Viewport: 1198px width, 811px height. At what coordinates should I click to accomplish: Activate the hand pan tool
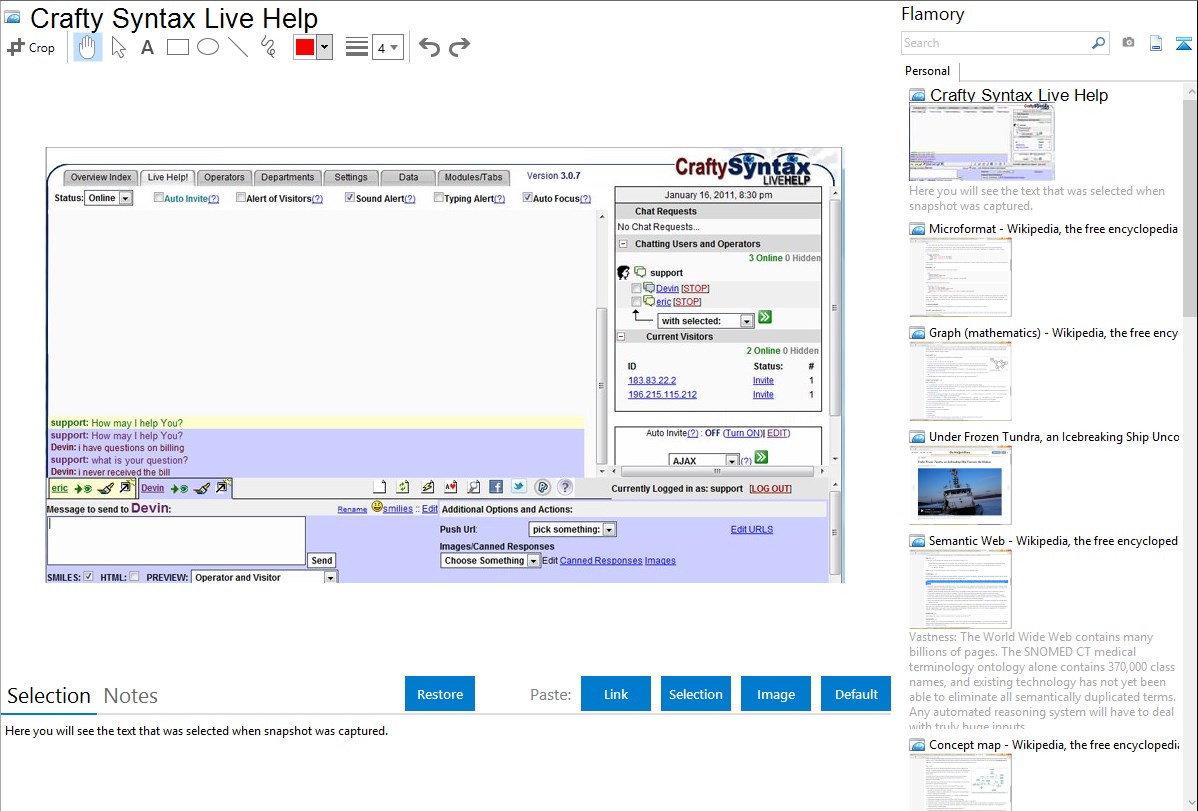click(x=88, y=47)
